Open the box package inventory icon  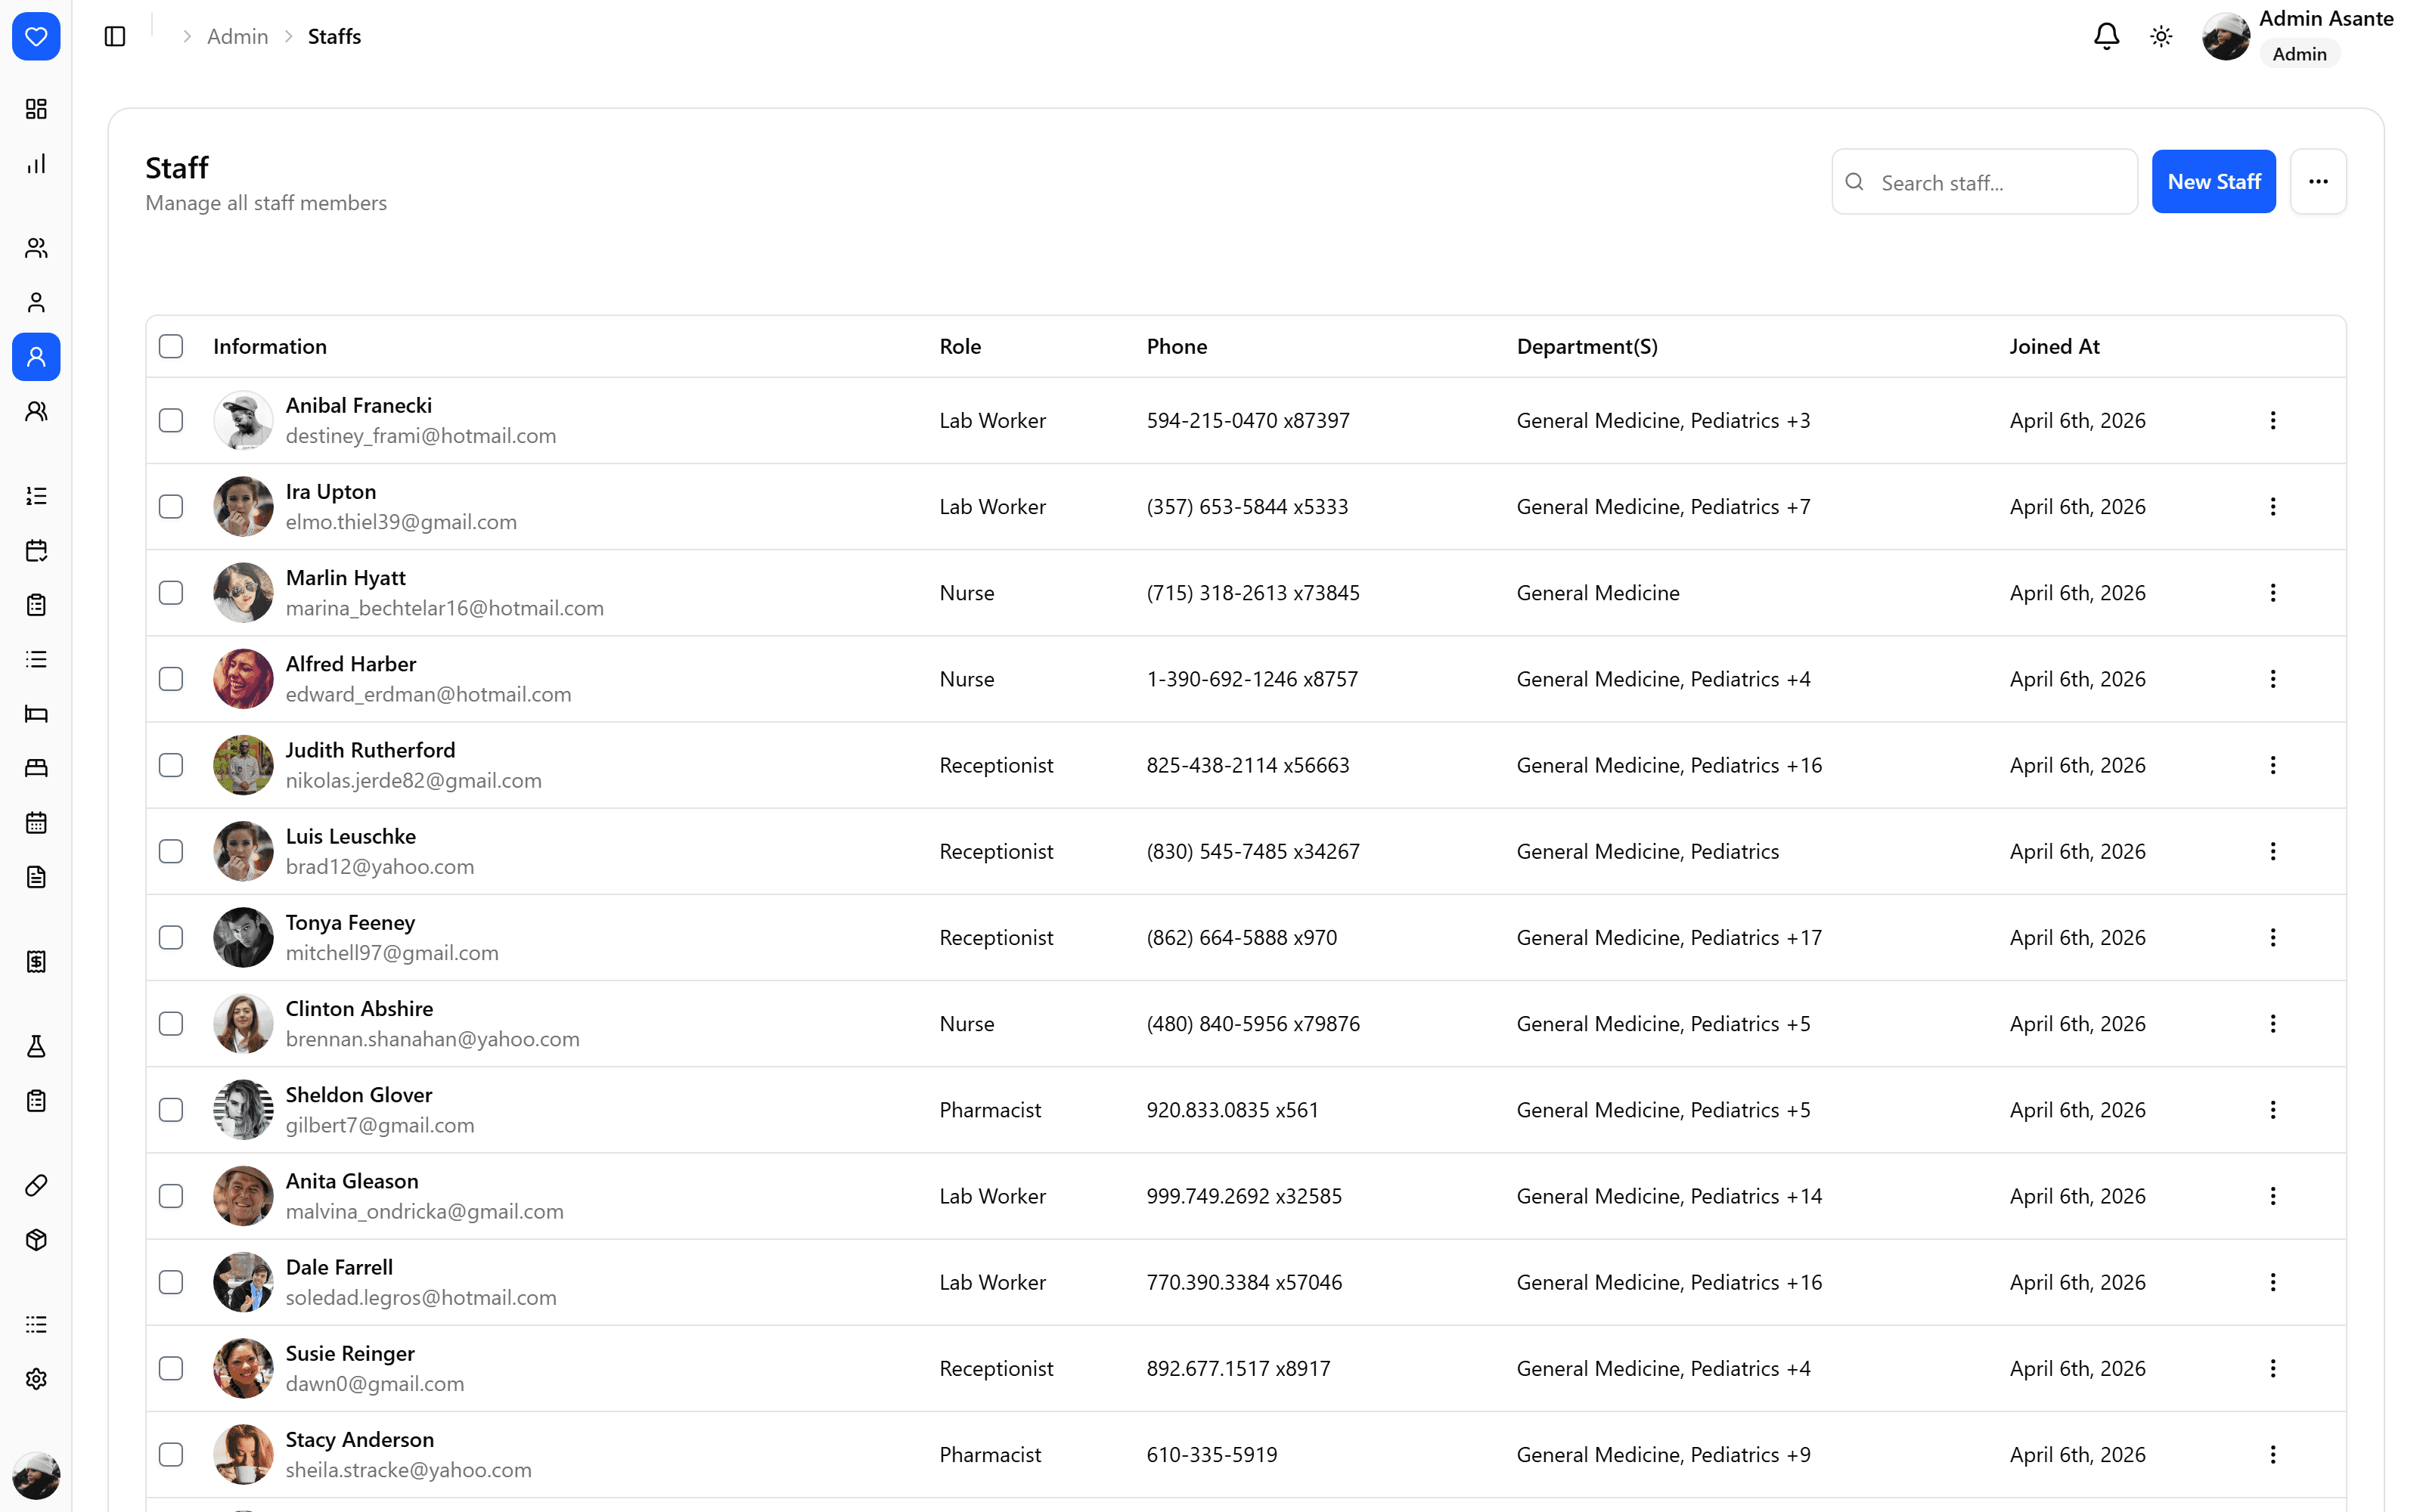click(x=36, y=1240)
